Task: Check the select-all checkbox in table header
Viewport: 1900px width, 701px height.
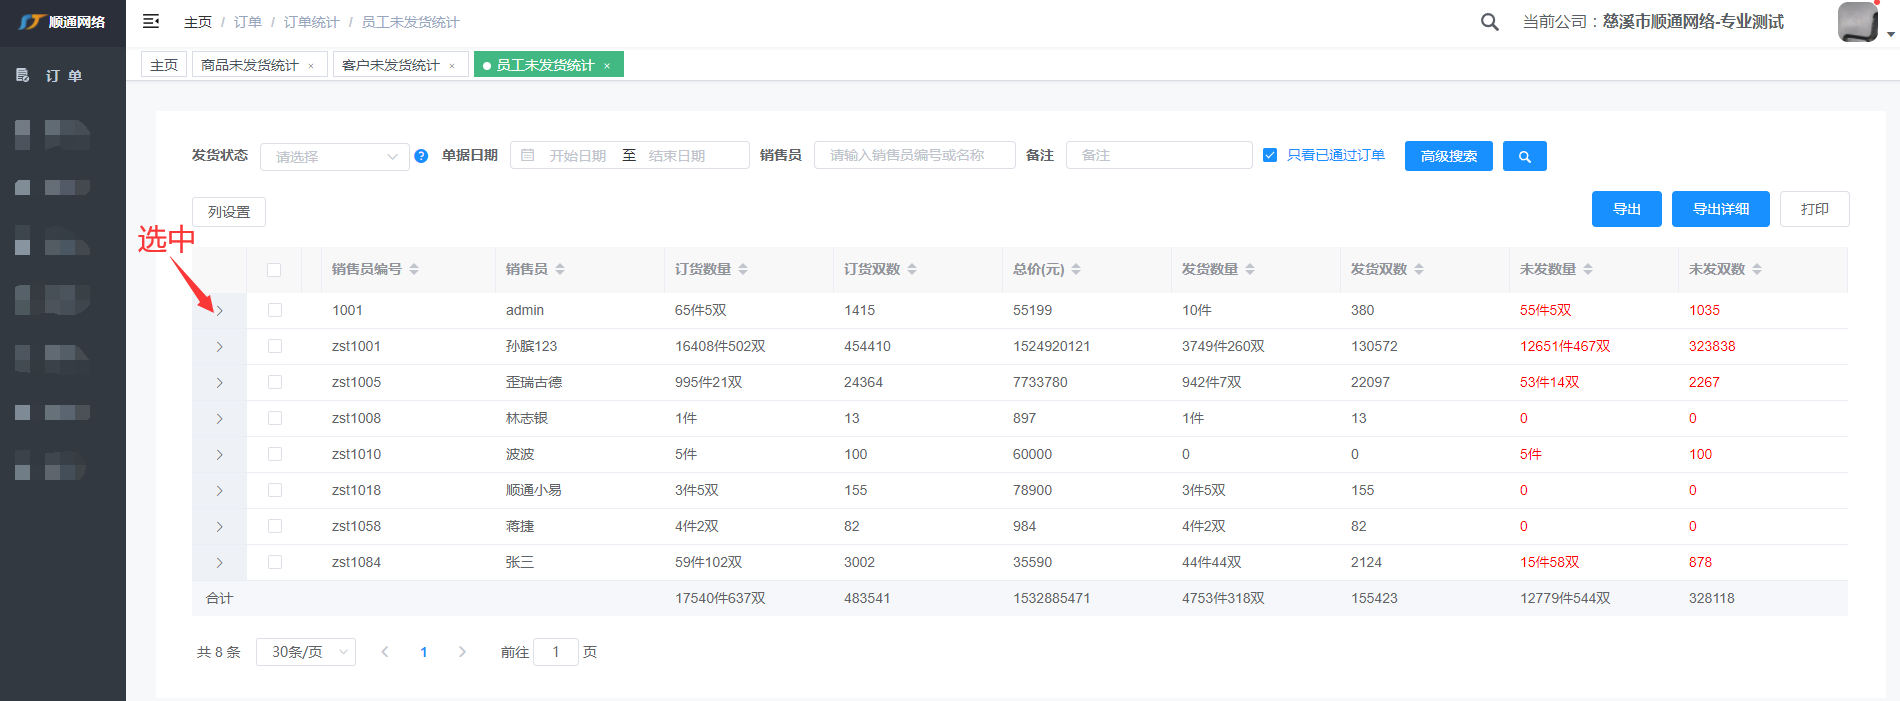Action: (x=274, y=270)
